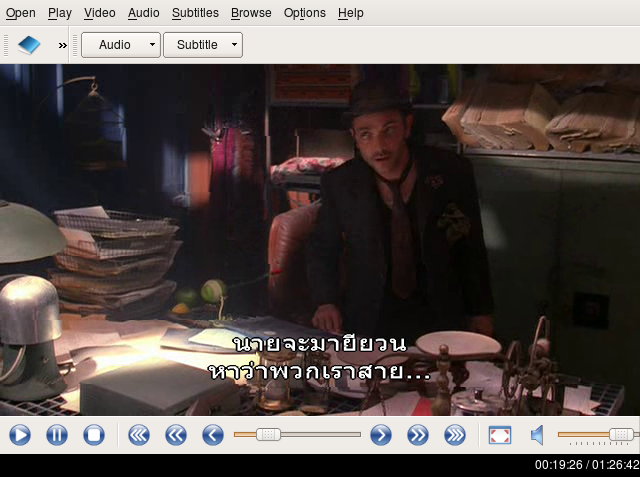Jump forward with triple-arrow button
Viewport: 640px width, 477px height.
(x=455, y=435)
